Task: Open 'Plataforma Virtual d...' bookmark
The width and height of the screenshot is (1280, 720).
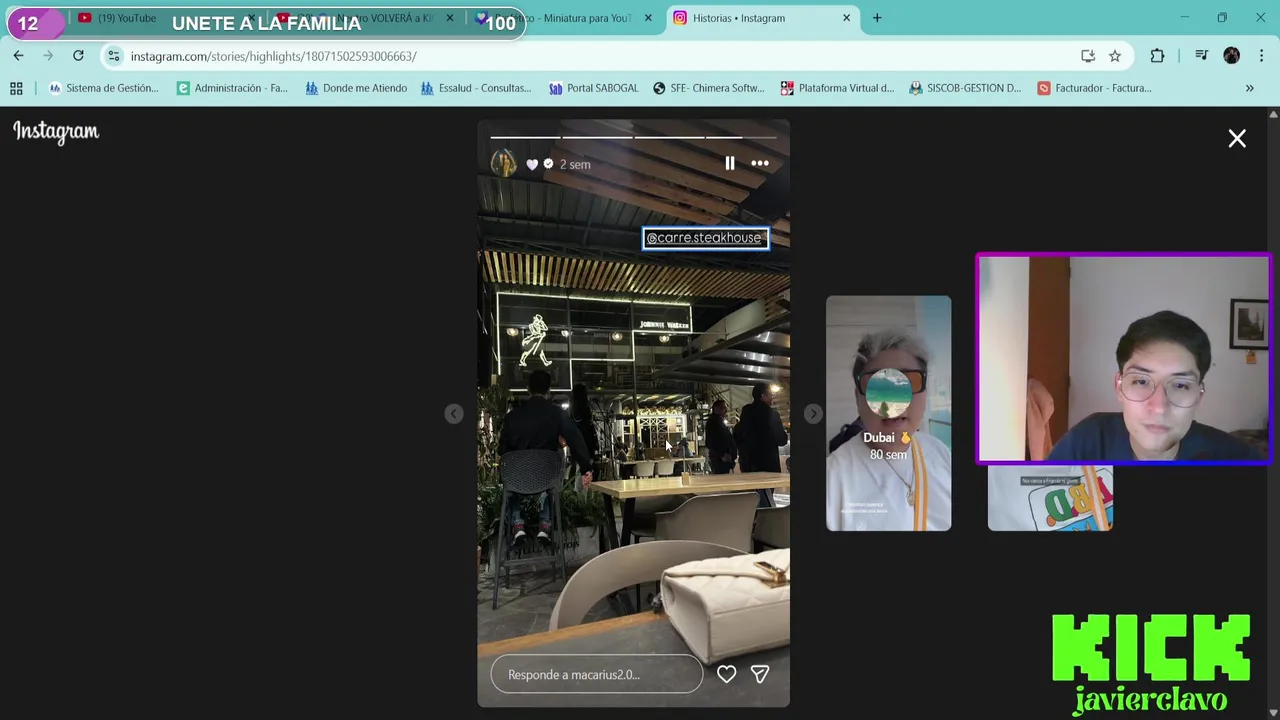Action: point(837,88)
